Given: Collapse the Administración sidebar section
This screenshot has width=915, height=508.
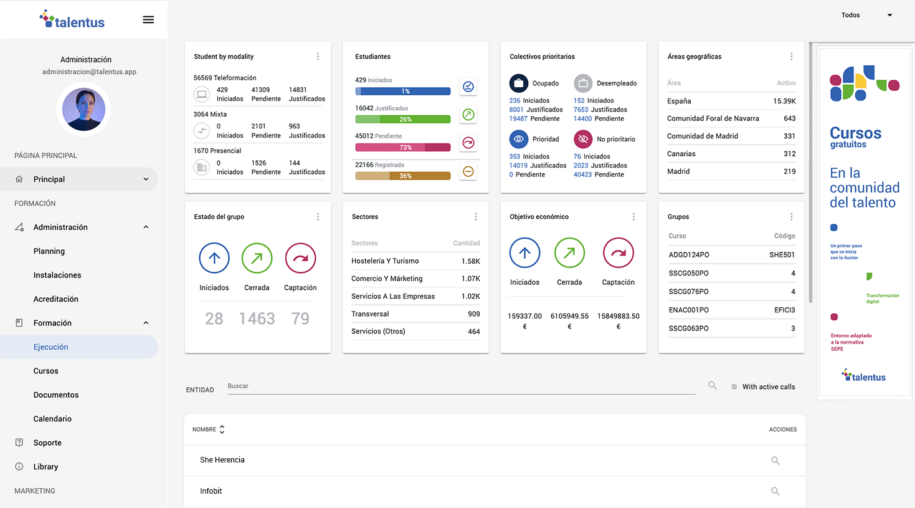Looking at the screenshot, I should (x=146, y=227).
